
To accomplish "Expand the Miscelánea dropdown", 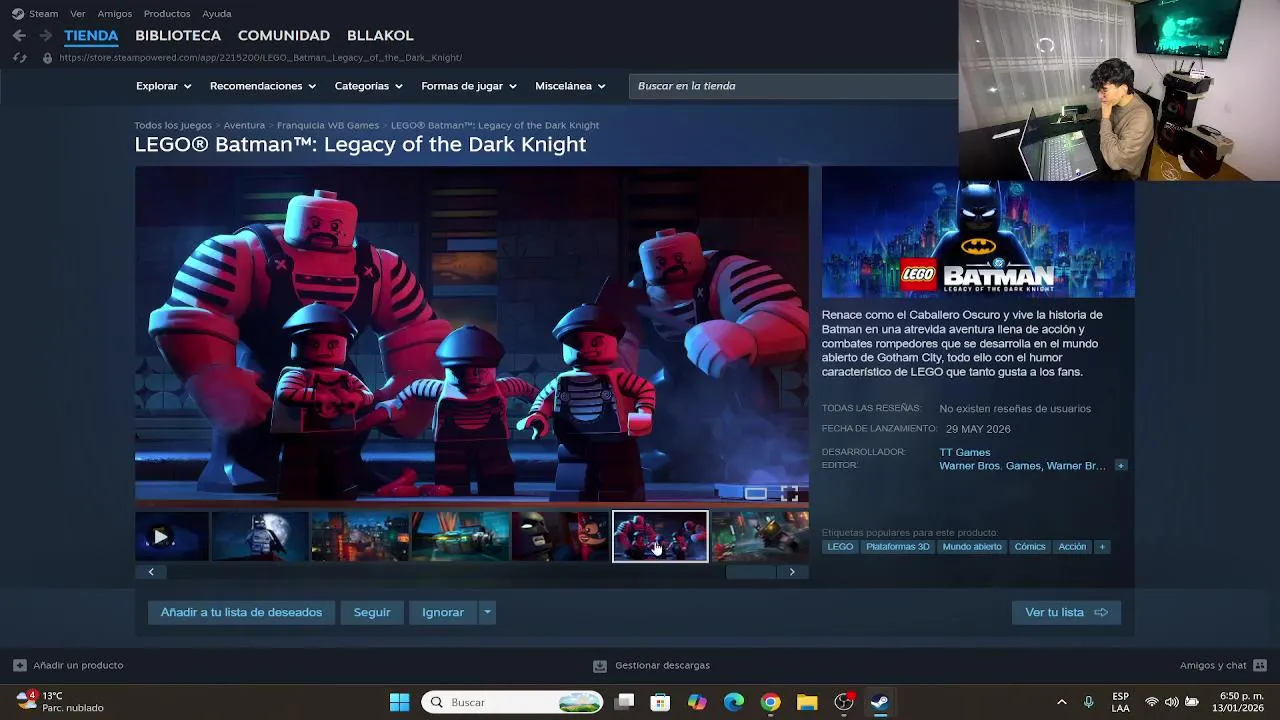I will [x=570, y=86].
